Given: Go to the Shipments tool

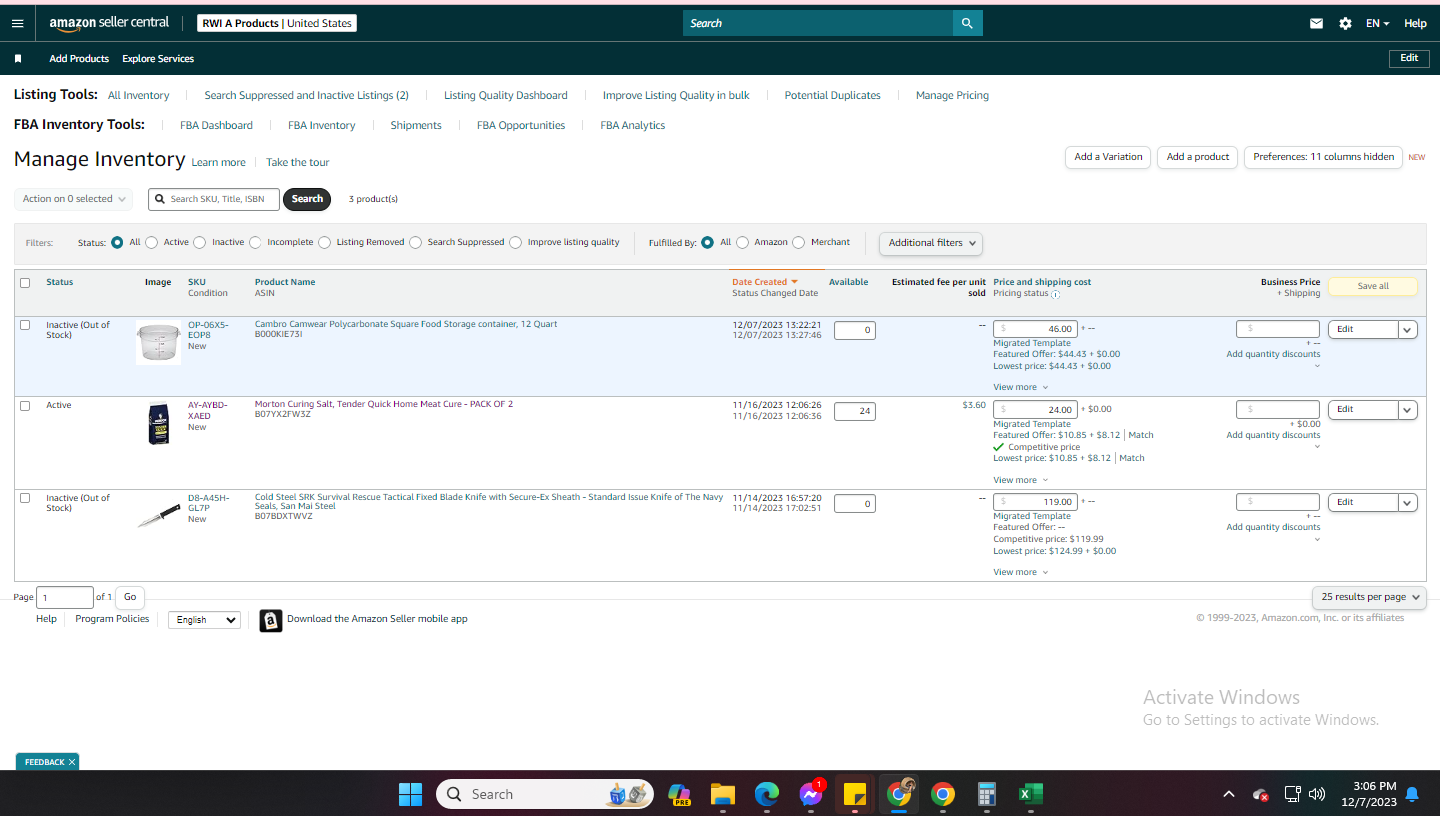Looking at the screenshot, I should 416,126.
